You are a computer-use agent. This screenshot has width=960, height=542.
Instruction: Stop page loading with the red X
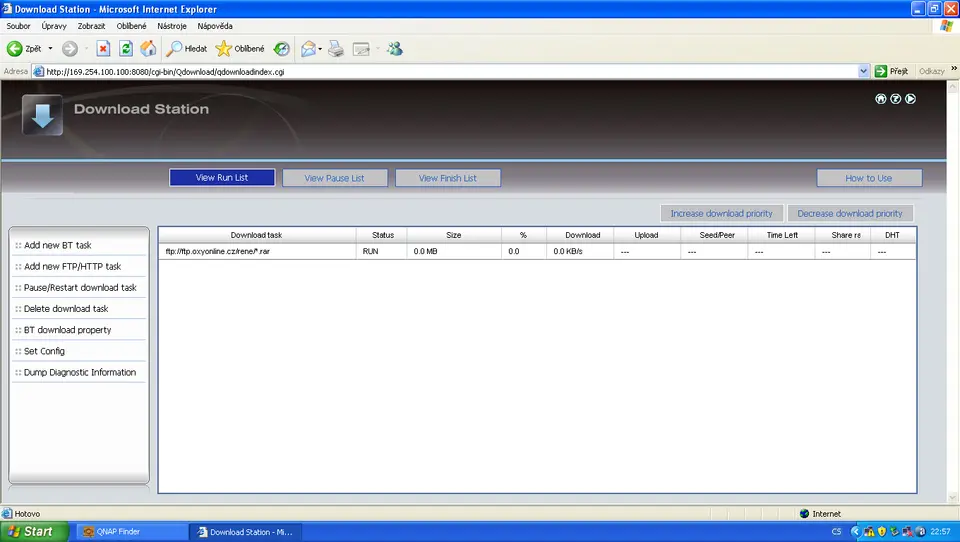(103, 48)
